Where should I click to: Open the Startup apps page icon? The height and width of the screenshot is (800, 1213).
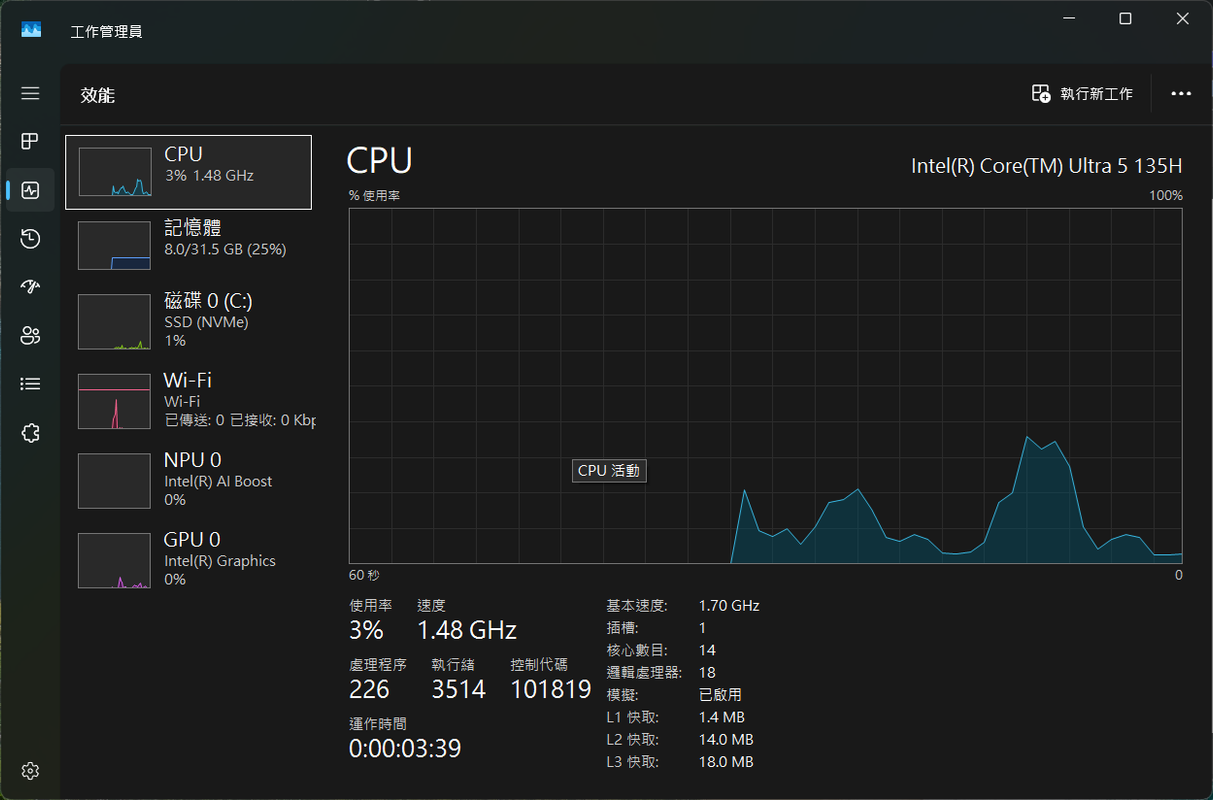click(30, 287)
